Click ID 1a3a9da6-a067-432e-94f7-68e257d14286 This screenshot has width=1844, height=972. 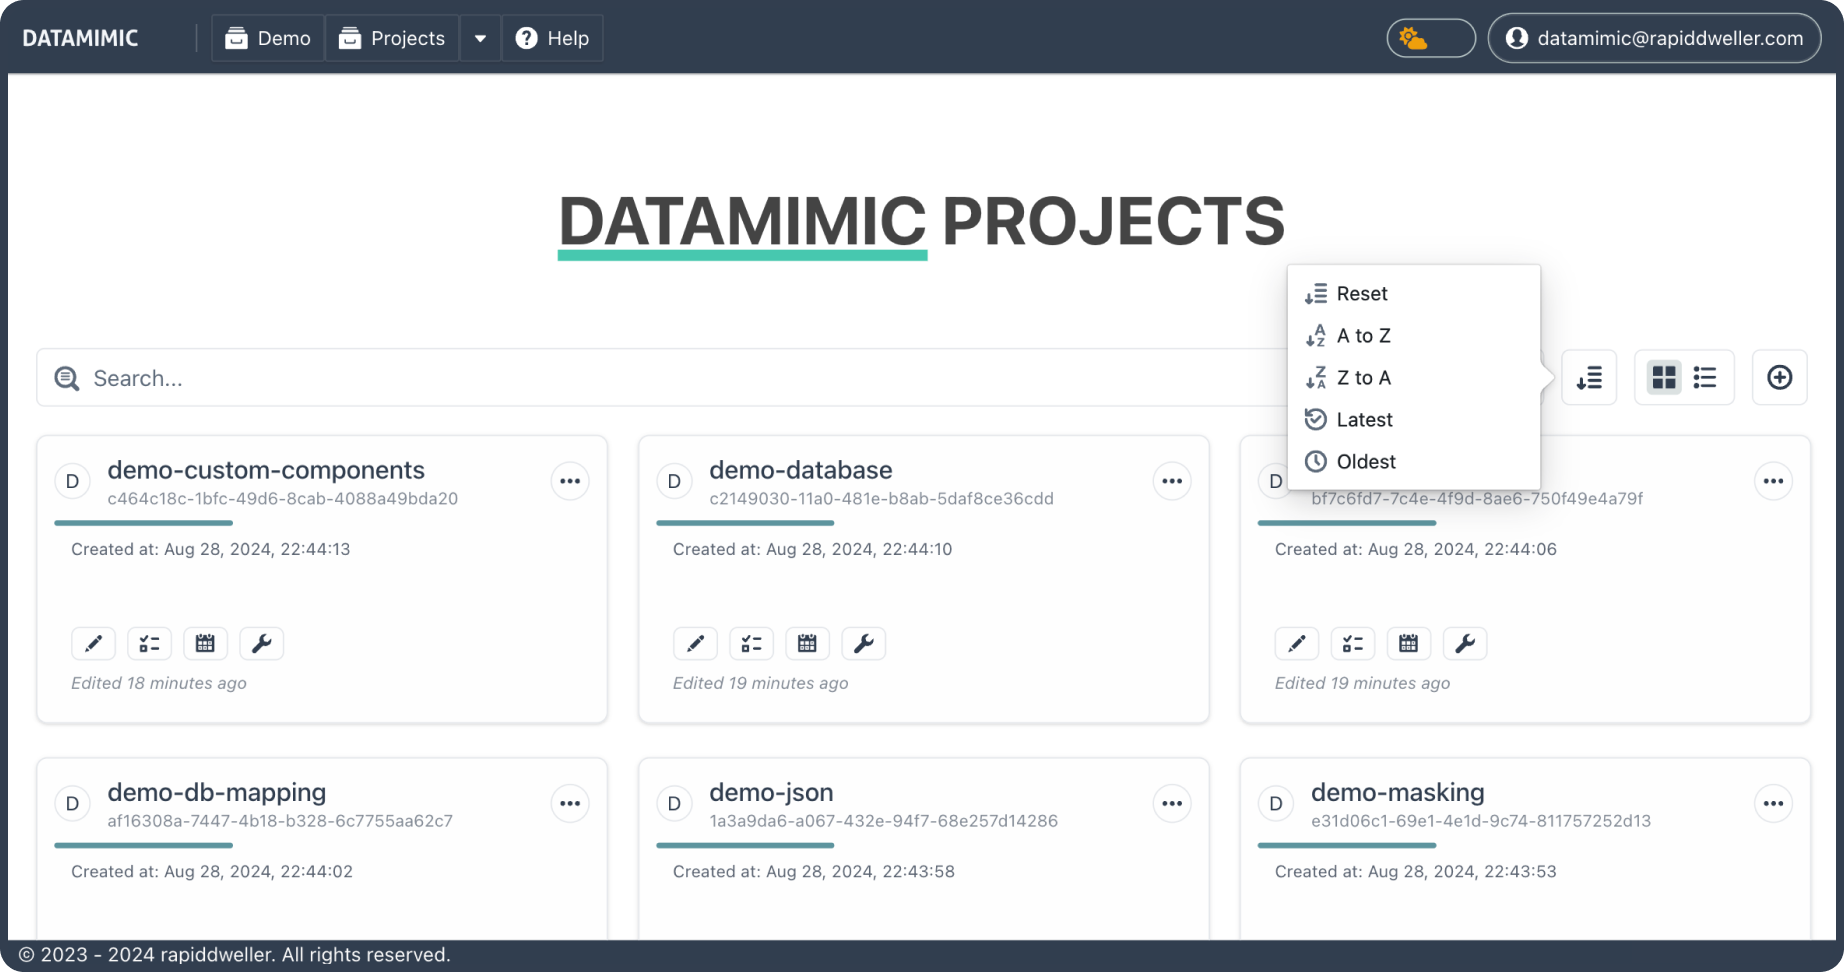884,821
